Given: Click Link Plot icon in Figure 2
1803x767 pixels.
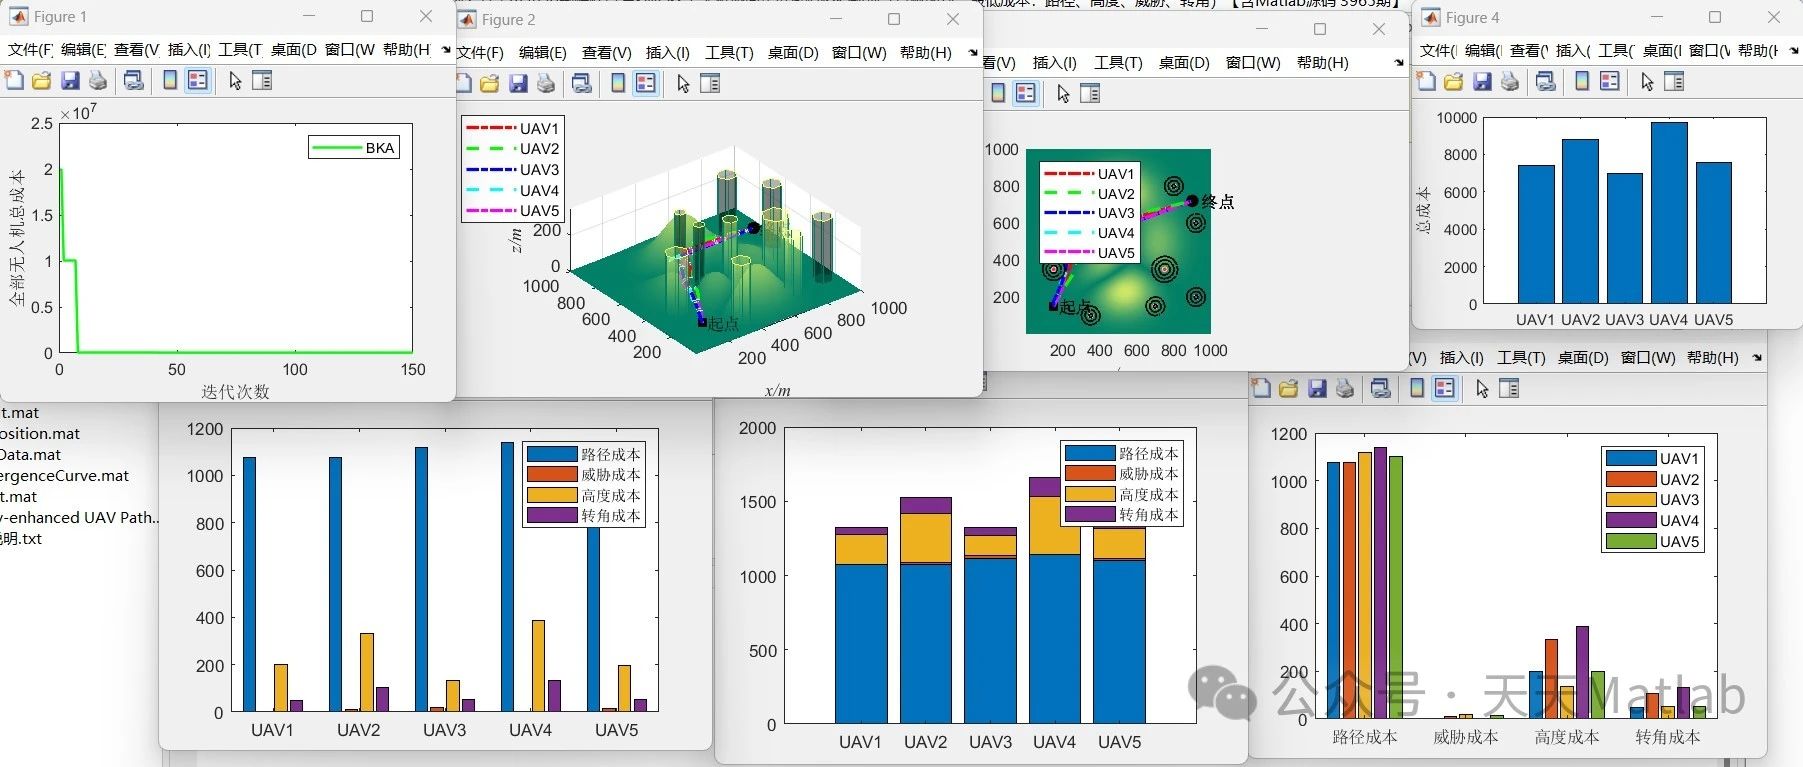Looking at the screenshot, I should [581, 83].
